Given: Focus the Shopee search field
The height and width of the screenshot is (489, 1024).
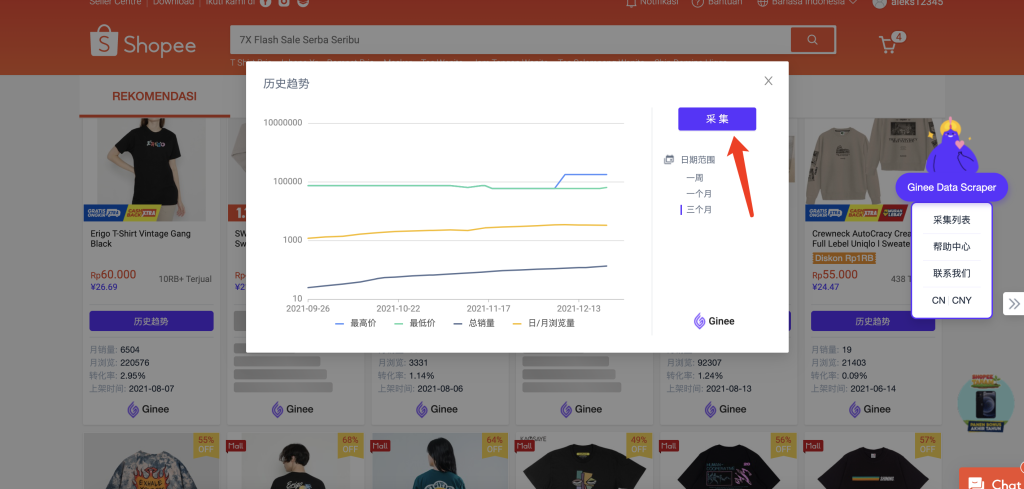Looking at the screenshot, I should coord(509,40).
